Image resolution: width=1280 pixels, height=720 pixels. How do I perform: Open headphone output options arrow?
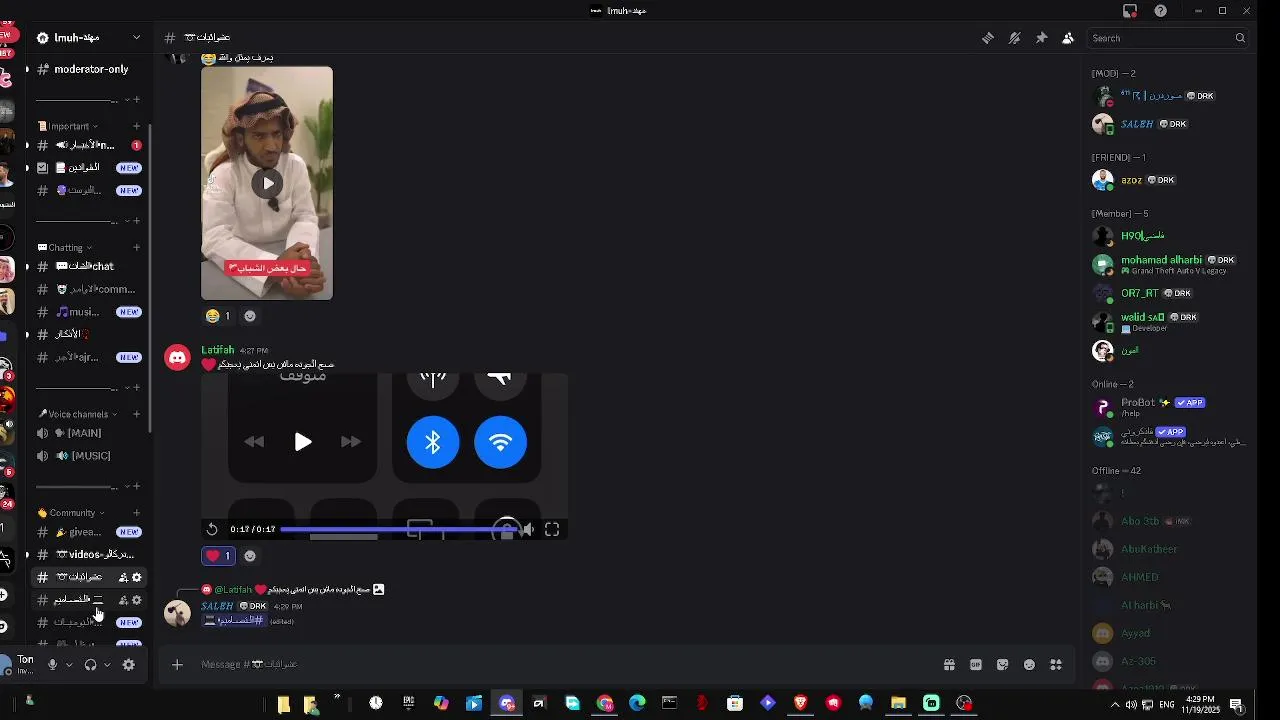[x=107, y=665]
